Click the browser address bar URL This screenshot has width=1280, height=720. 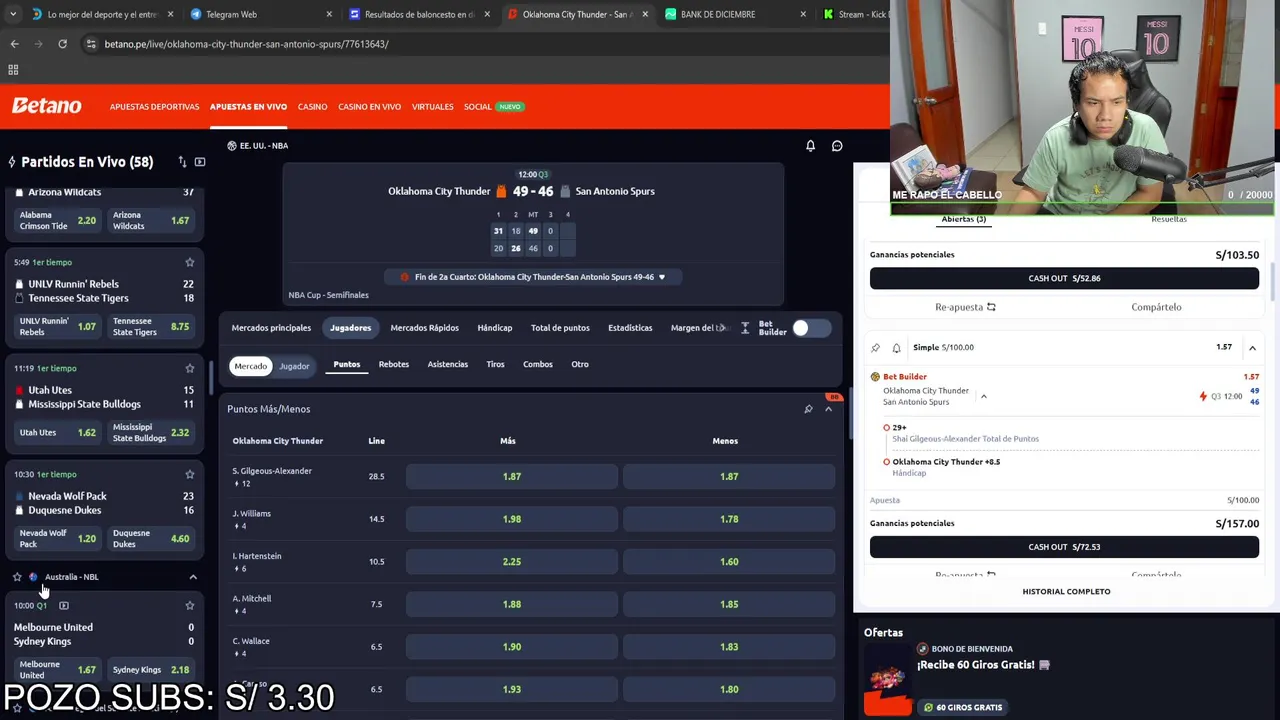point(246,44)
